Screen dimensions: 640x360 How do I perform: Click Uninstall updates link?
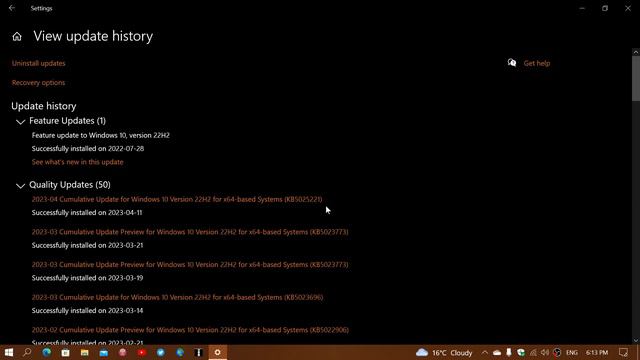click(x=38, y=63)
